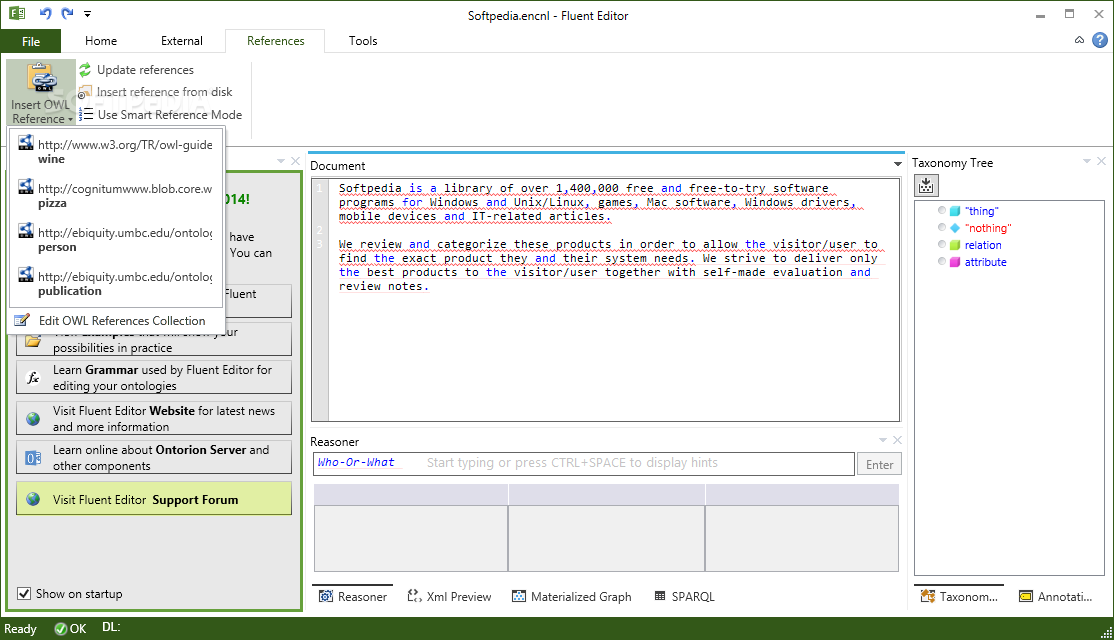Click Insert reference from disk
This screenshot has width=1114, height=640.
point(156,92)
